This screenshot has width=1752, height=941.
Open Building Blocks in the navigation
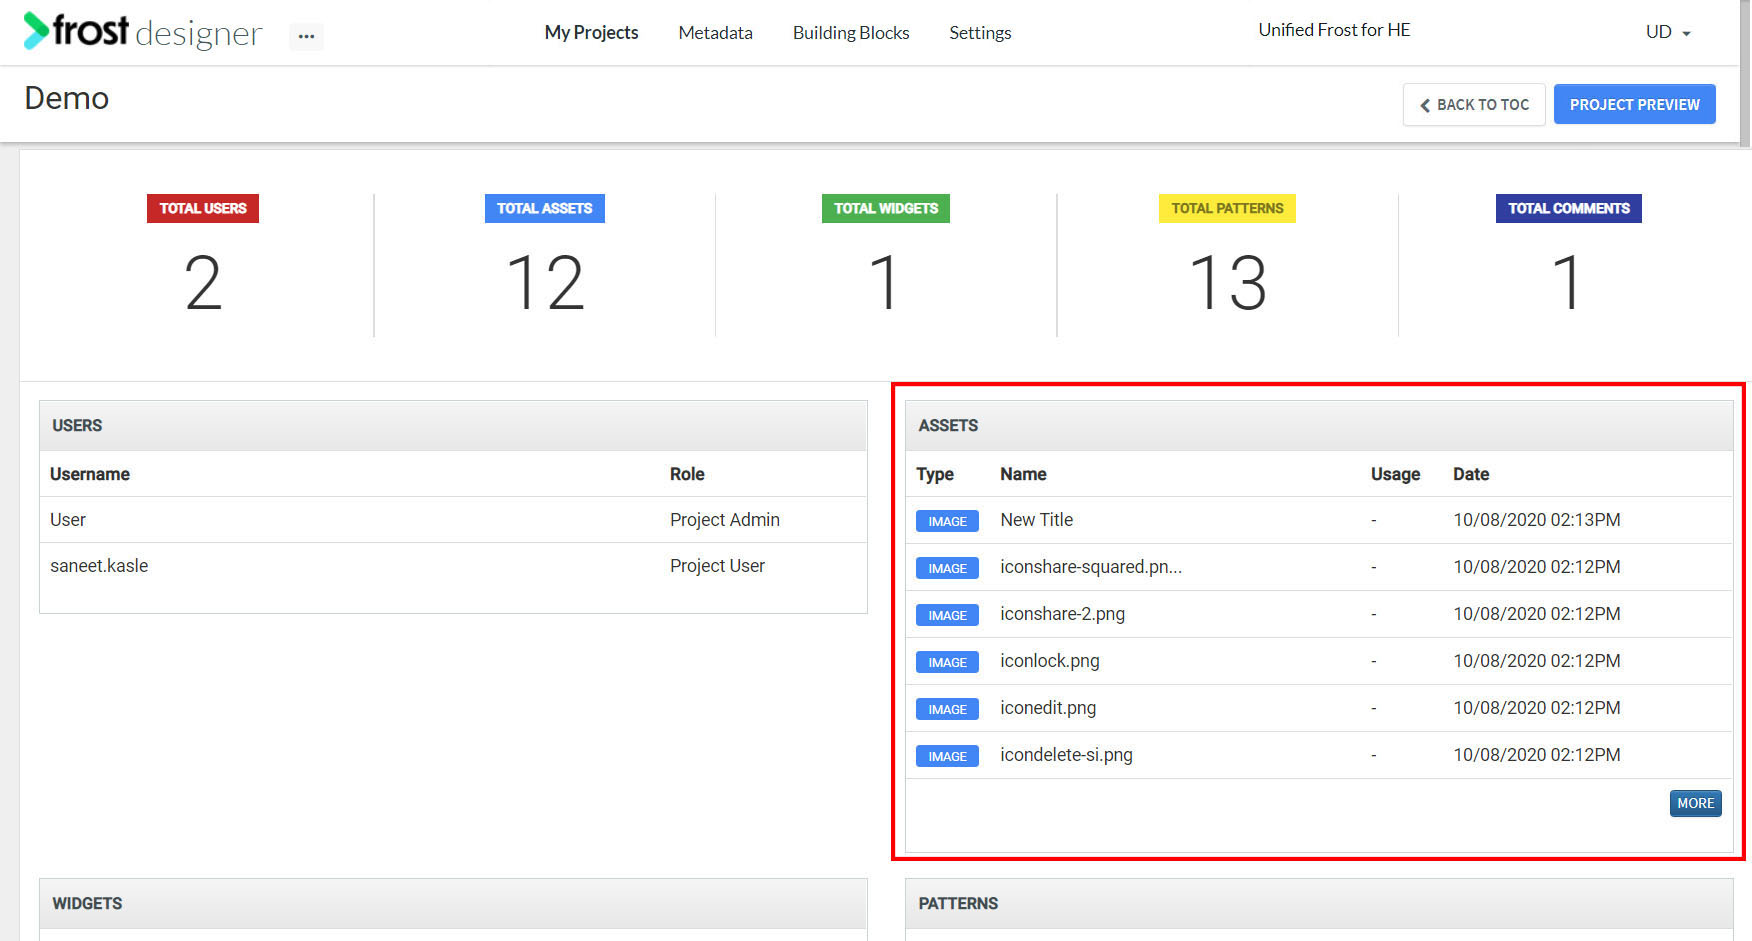(x=851, y=33)
